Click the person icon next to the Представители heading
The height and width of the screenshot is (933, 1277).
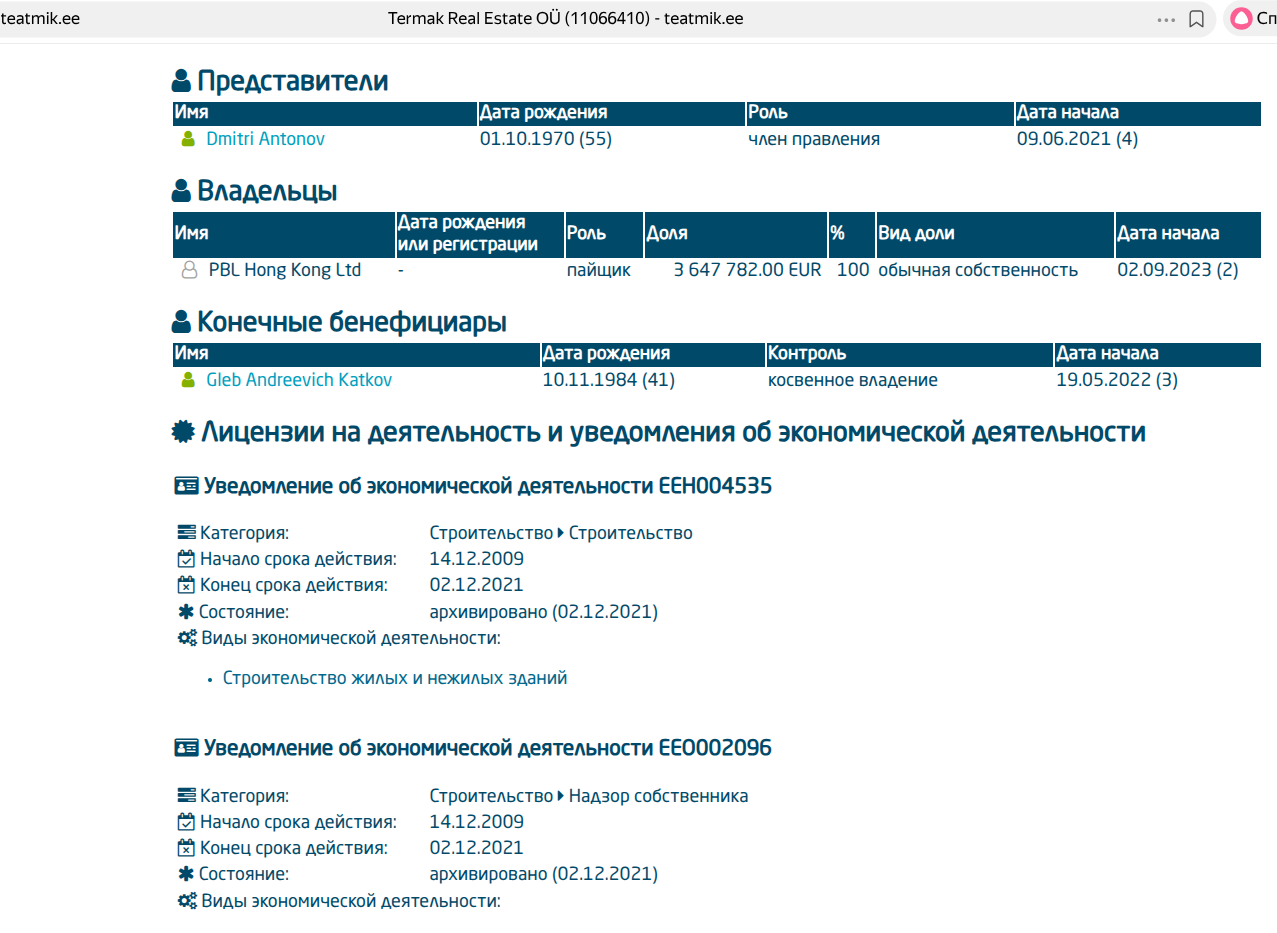tap(181, 82)
